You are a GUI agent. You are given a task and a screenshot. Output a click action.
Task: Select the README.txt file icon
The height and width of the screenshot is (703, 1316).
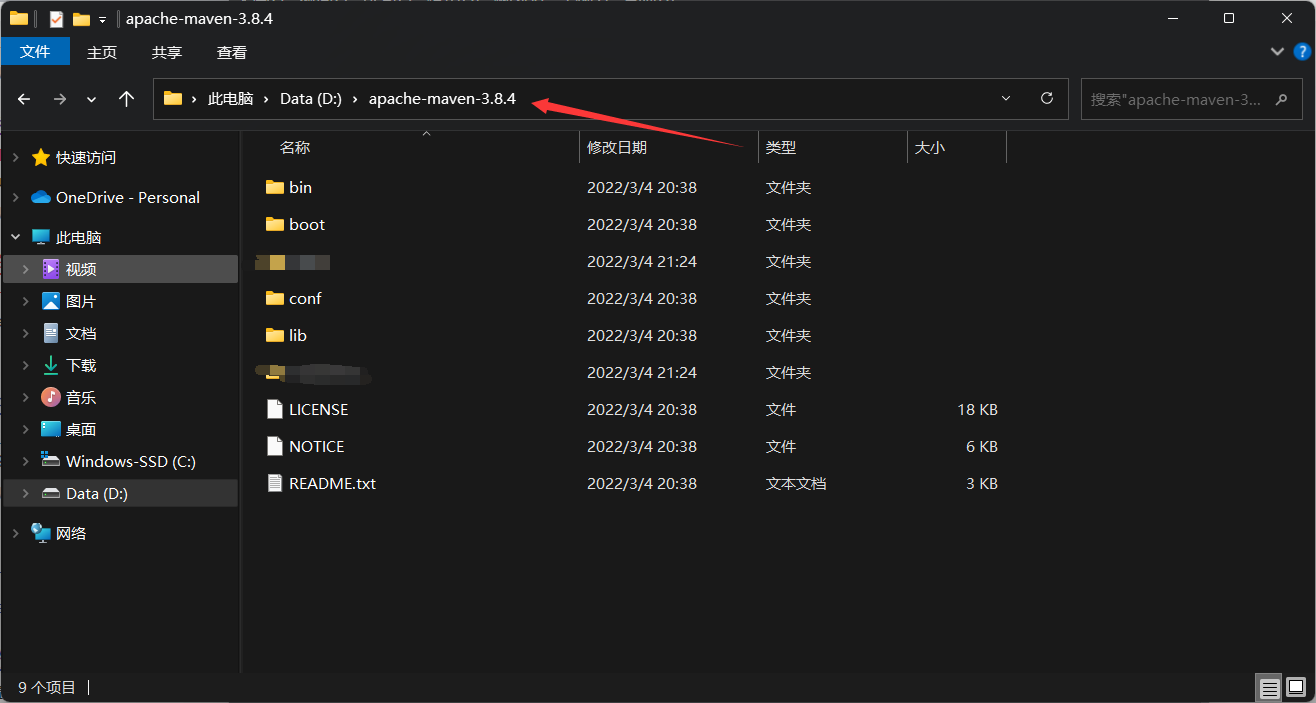click(275, 483)
